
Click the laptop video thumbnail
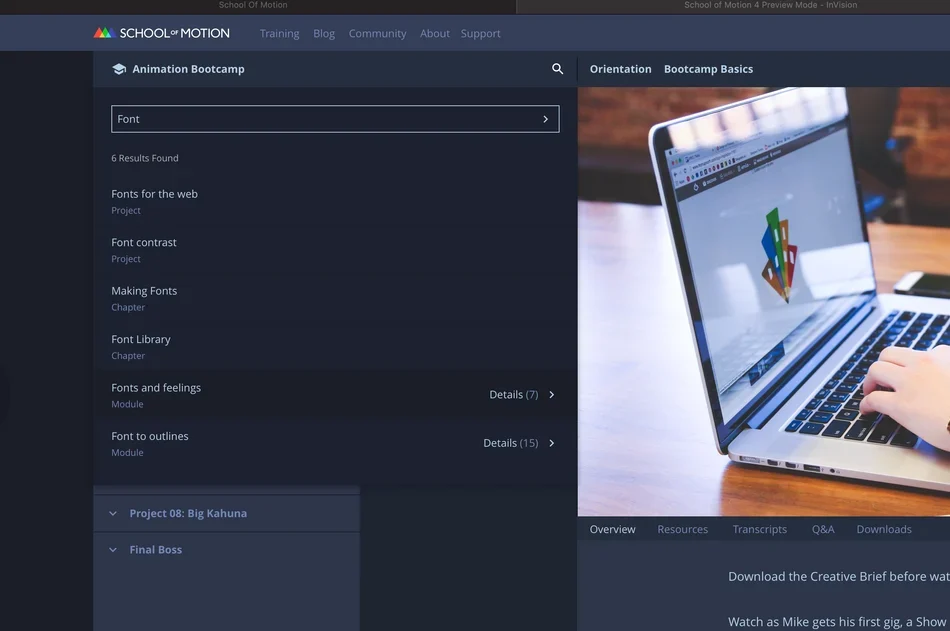click(x=763, y=301)
